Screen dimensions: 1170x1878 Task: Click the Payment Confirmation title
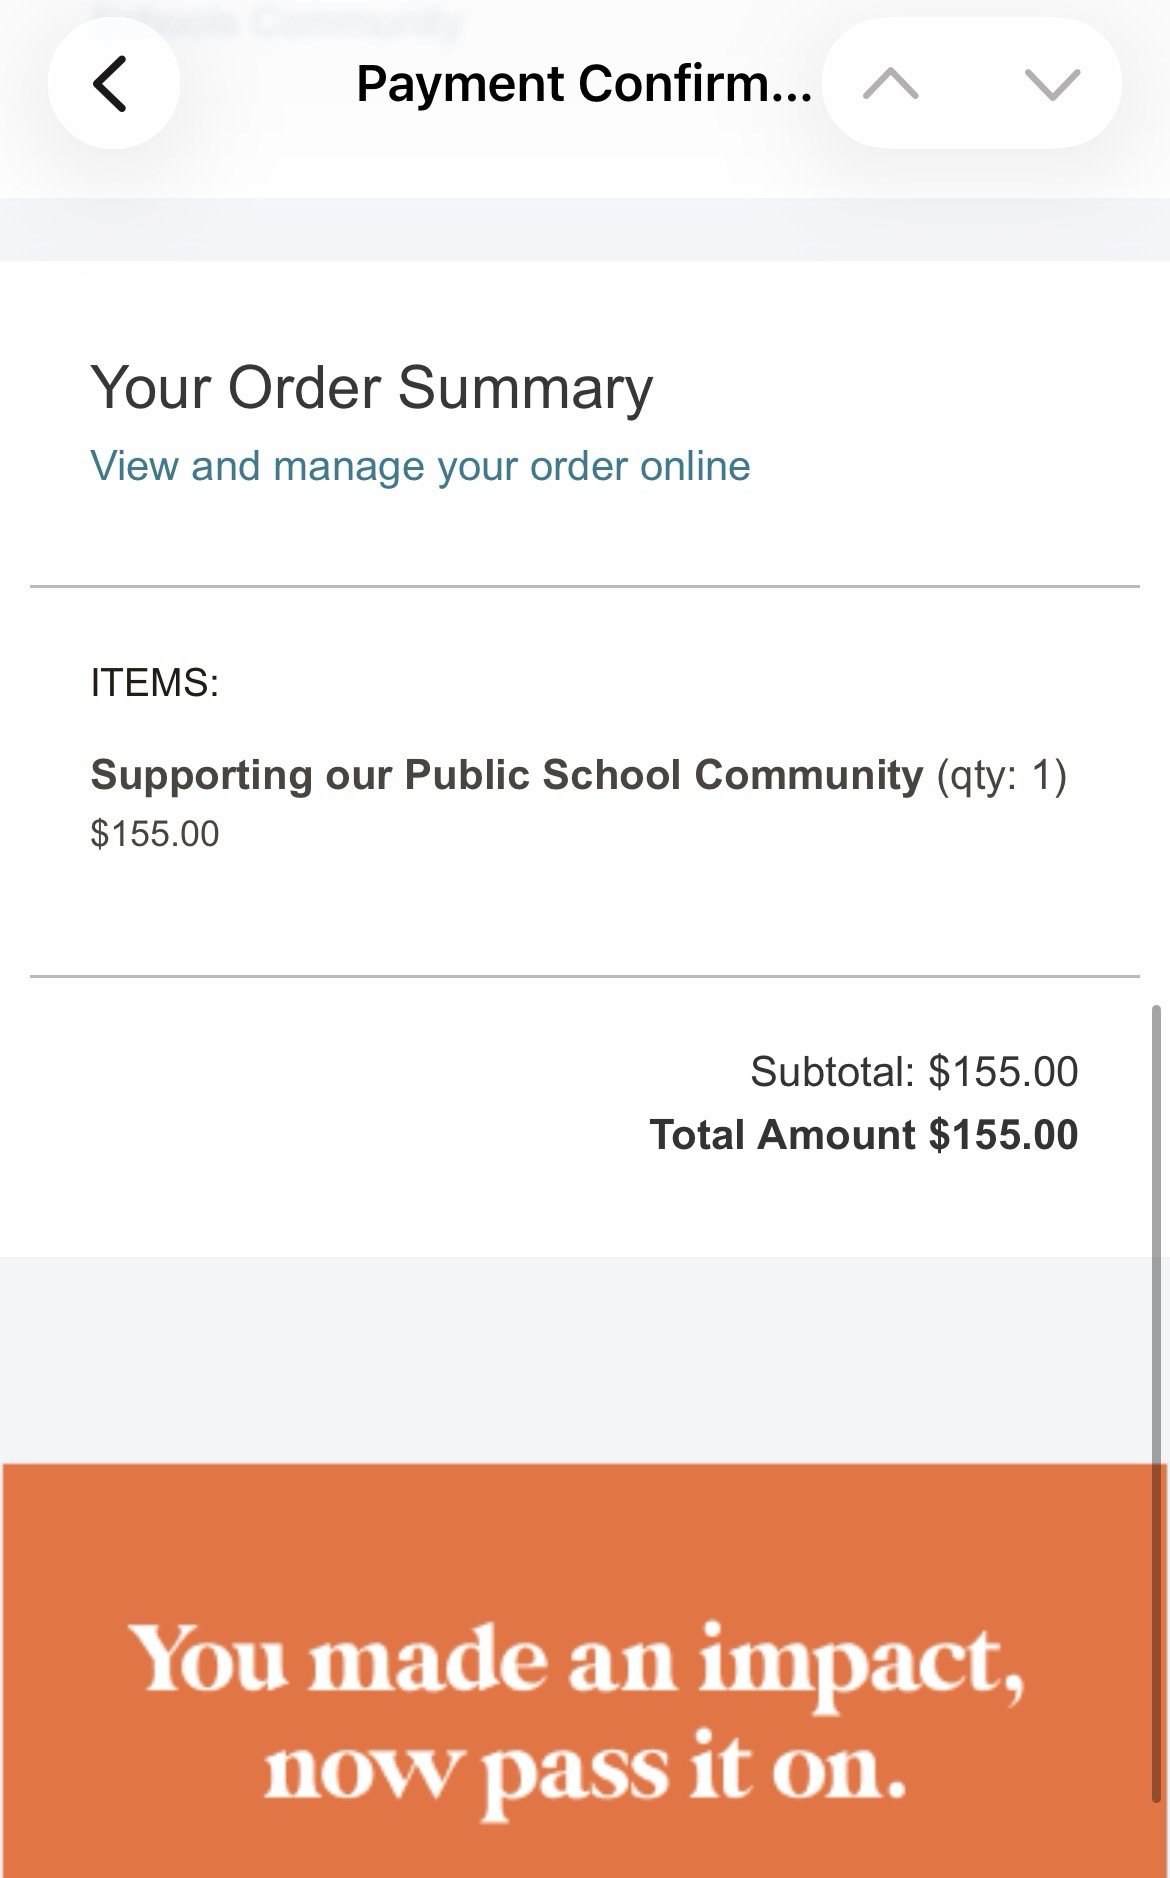point(583,84)
